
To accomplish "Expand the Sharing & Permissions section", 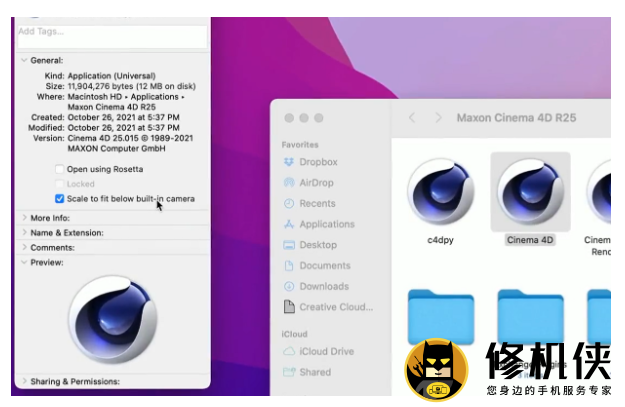I will tap(24, 381).
